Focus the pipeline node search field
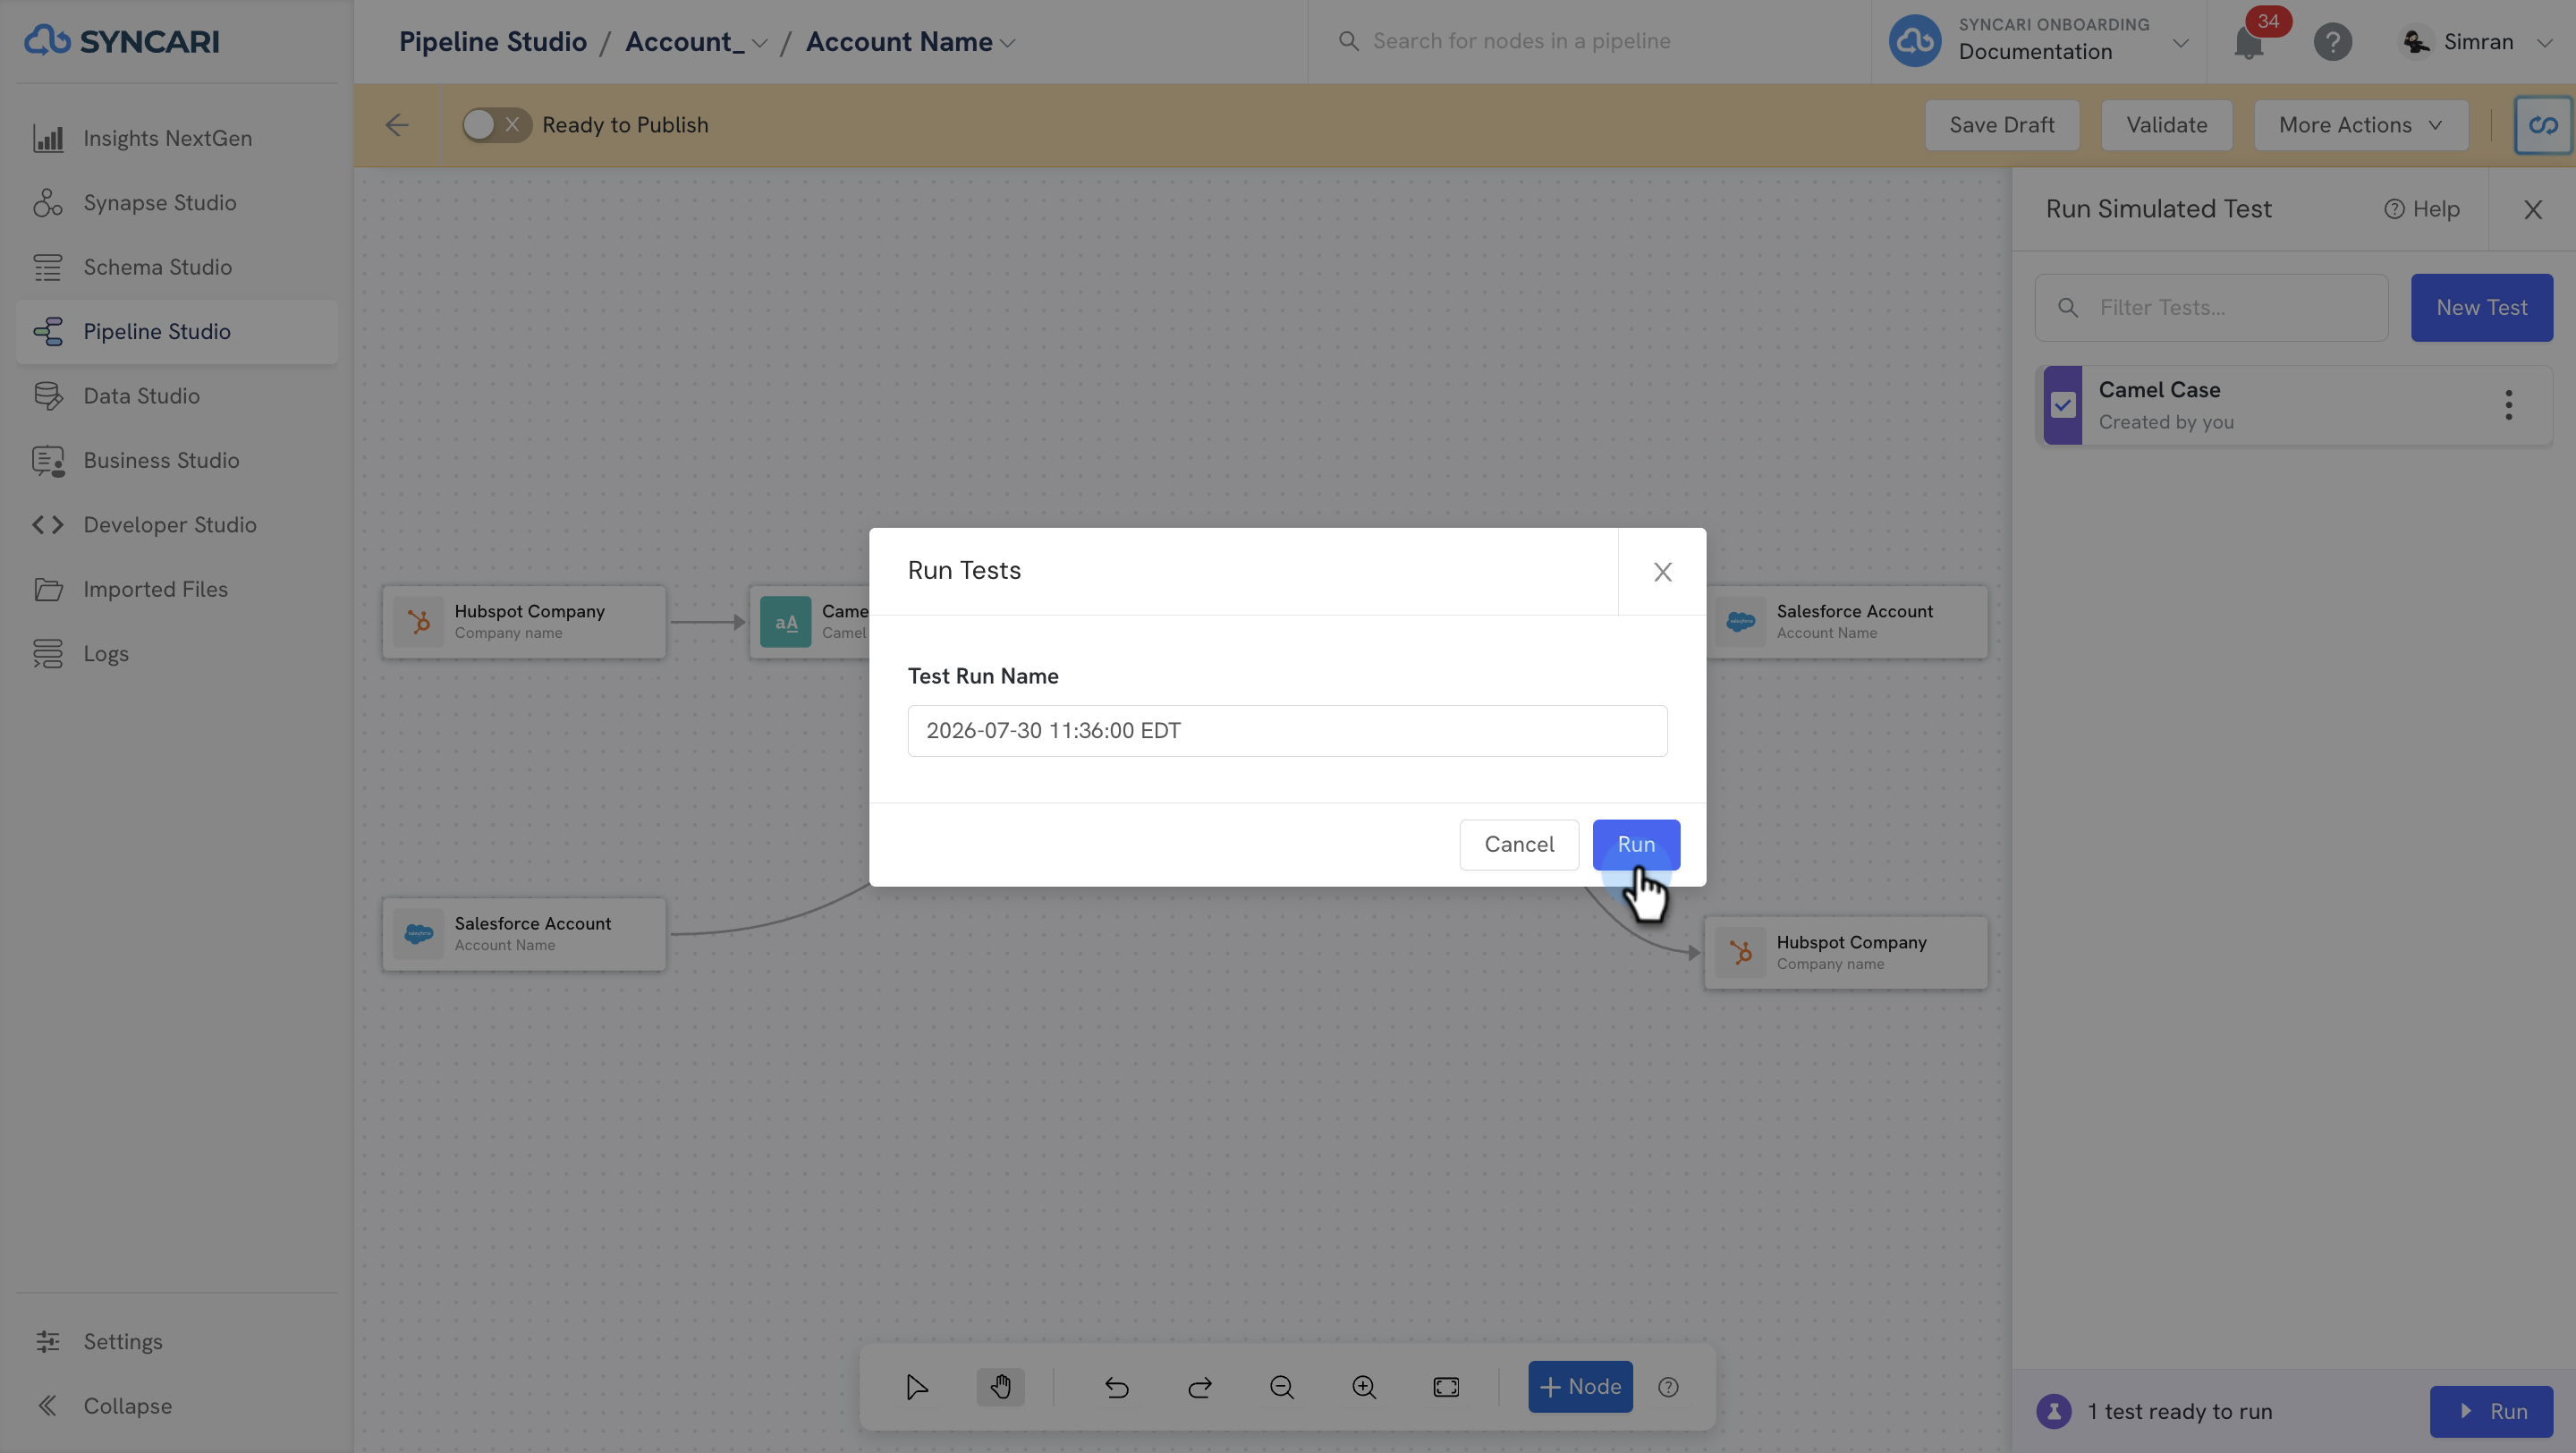This screenshot has height=1453, width=2576. pos(1590,41)
